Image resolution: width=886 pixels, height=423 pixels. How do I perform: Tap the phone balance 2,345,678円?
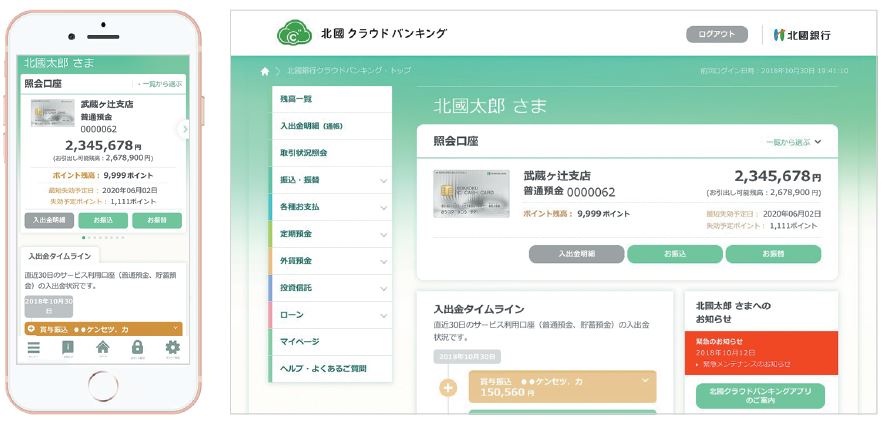point(103,146)
